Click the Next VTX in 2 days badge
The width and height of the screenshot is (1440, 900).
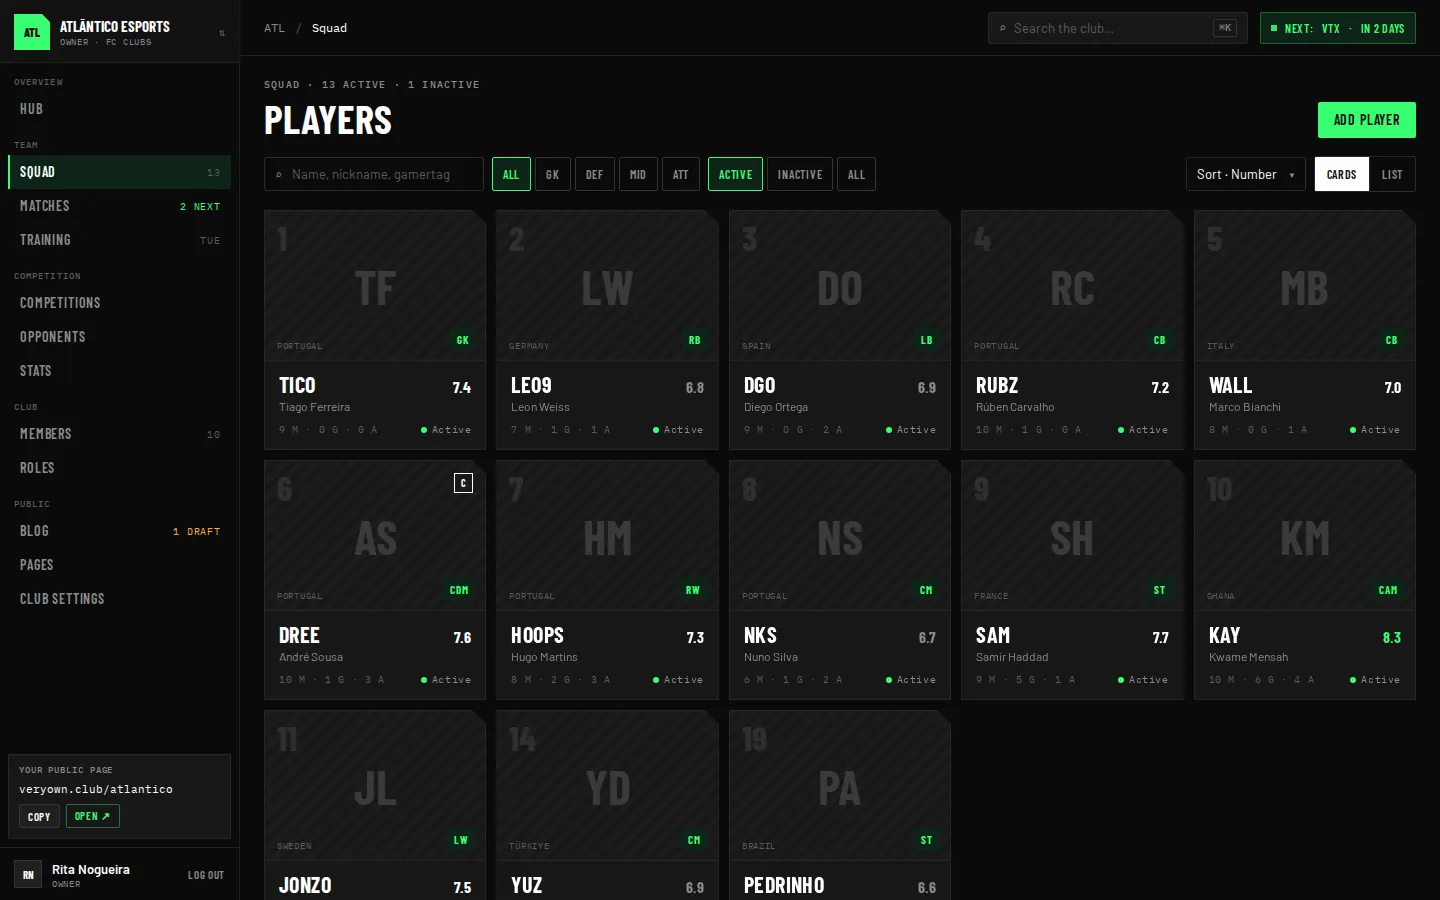[x=1338, y=28]
